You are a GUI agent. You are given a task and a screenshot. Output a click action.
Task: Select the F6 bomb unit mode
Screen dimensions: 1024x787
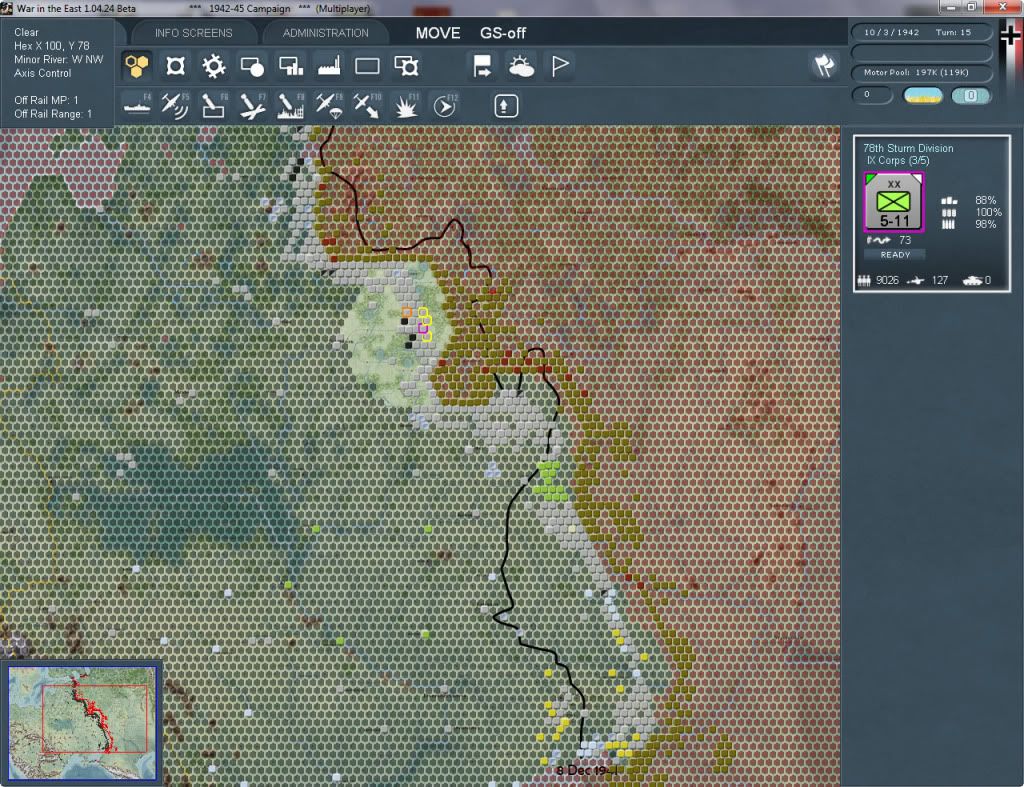click(x=214, y=106)
